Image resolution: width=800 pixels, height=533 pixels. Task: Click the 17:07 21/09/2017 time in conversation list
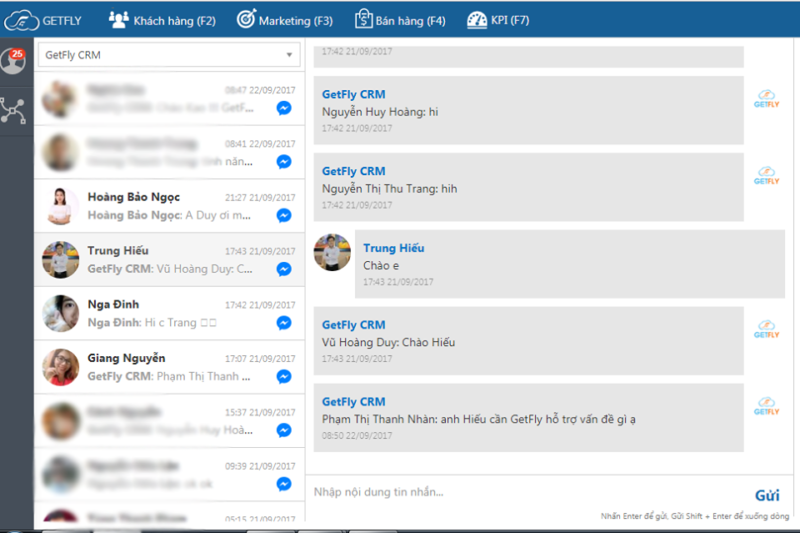coord(260,359)
